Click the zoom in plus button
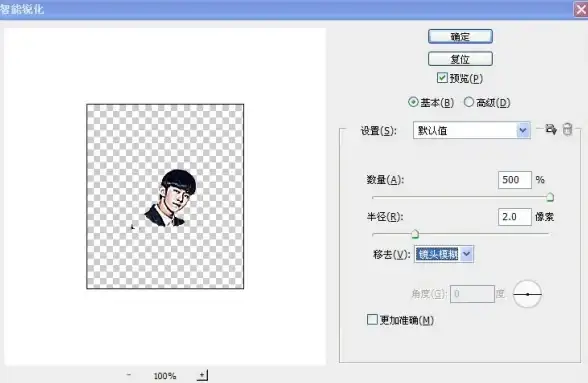588x383 pixels. [202, 375]
